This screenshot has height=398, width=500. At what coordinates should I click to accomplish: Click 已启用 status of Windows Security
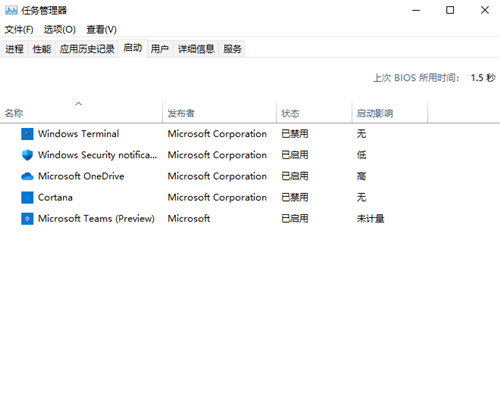pyautogui.click(x=295, y=155)
